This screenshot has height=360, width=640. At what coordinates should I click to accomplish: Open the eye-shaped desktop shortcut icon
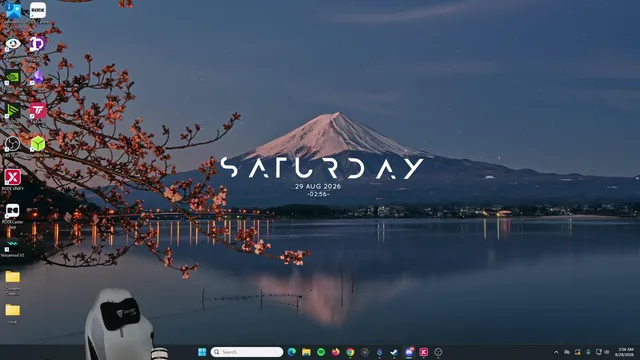coord(13,44)
